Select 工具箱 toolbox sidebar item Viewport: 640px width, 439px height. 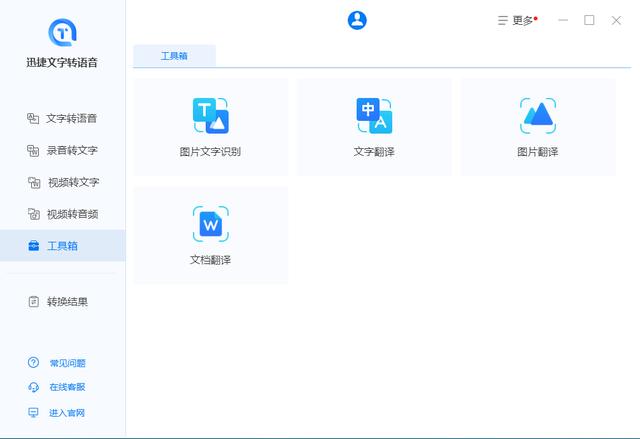tap(62, 246)
